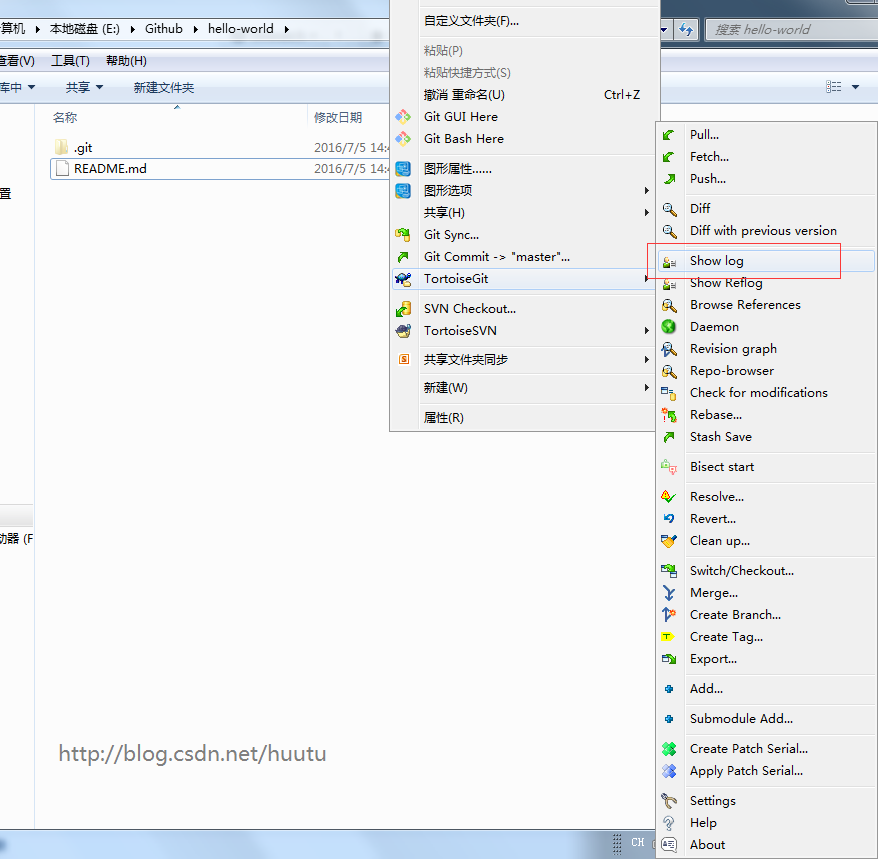
Task: Click the Push arrow icon
Action: click(669, 179)
